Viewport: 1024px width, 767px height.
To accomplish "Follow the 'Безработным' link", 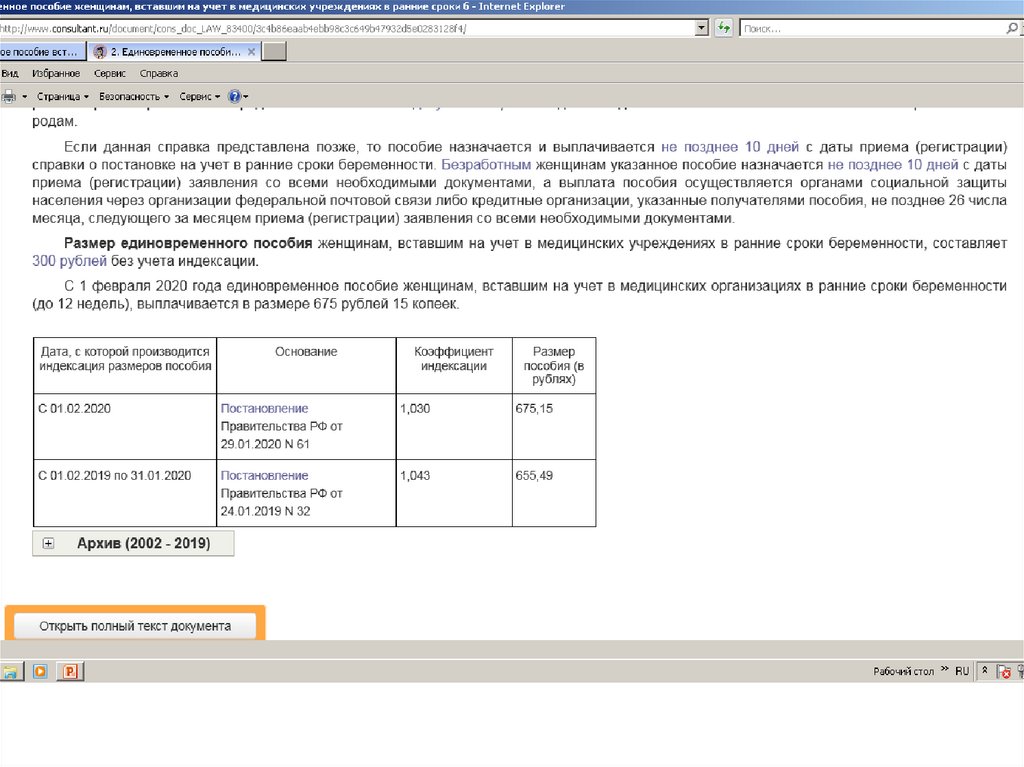I will (x=486, y=165).
